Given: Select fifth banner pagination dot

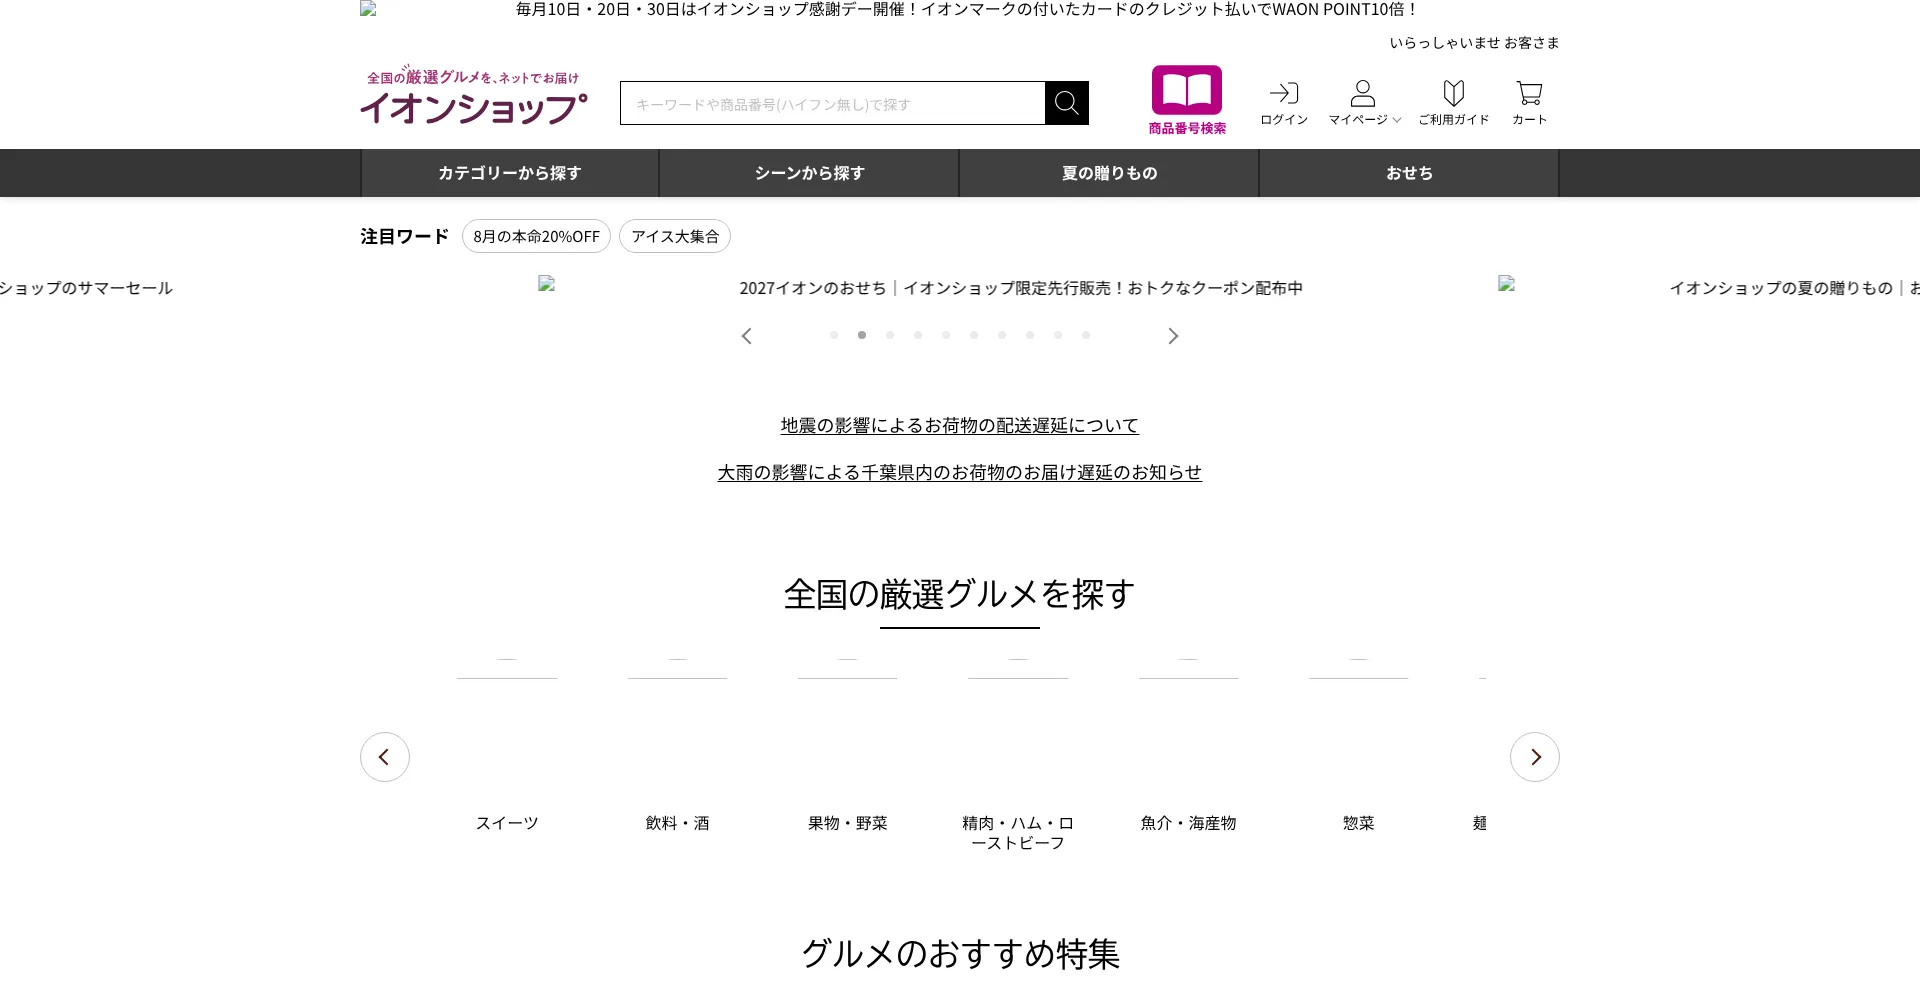Looking at the screenshot, I should [946, 335].
